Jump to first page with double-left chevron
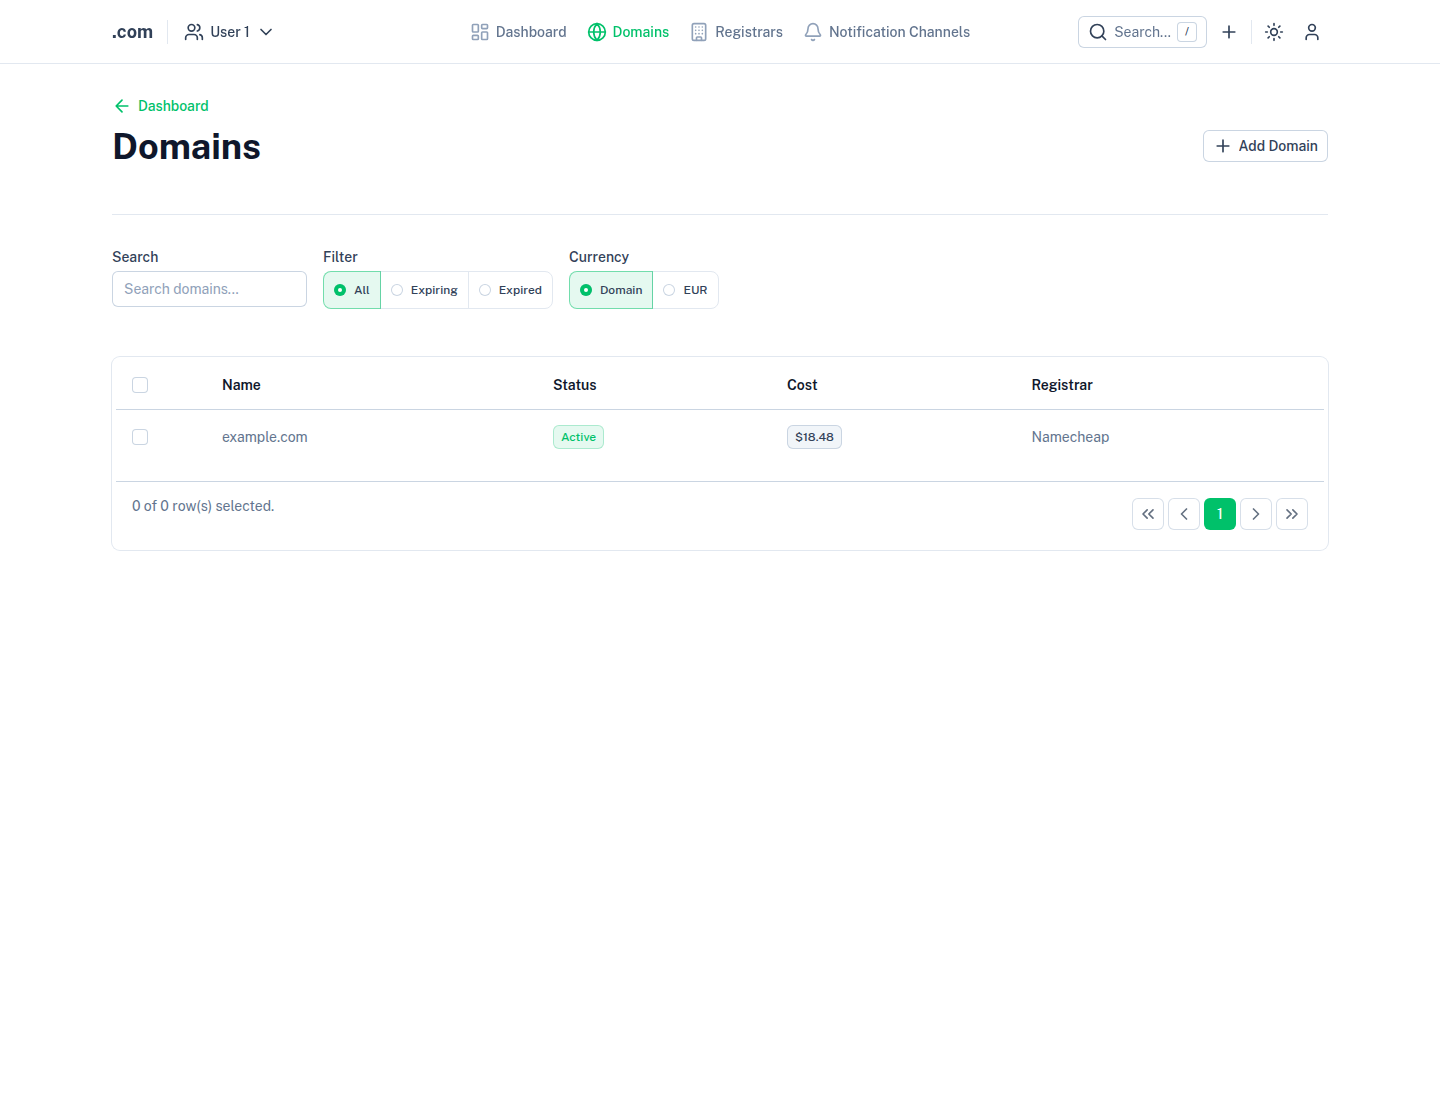The height and width of the screenshot is (1100, 1440). (1148, 514)
